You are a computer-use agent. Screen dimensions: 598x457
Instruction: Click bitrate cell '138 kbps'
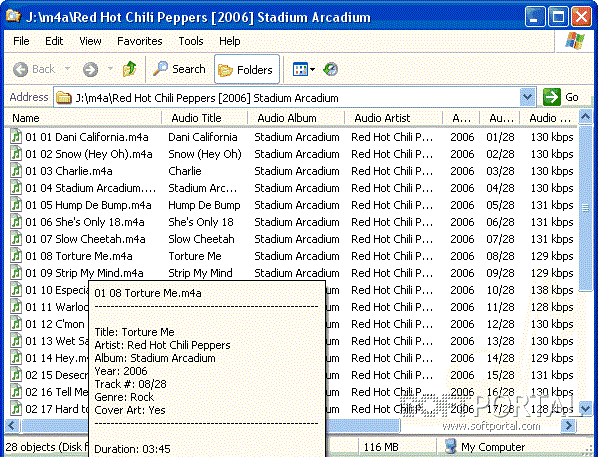point(552,290)
